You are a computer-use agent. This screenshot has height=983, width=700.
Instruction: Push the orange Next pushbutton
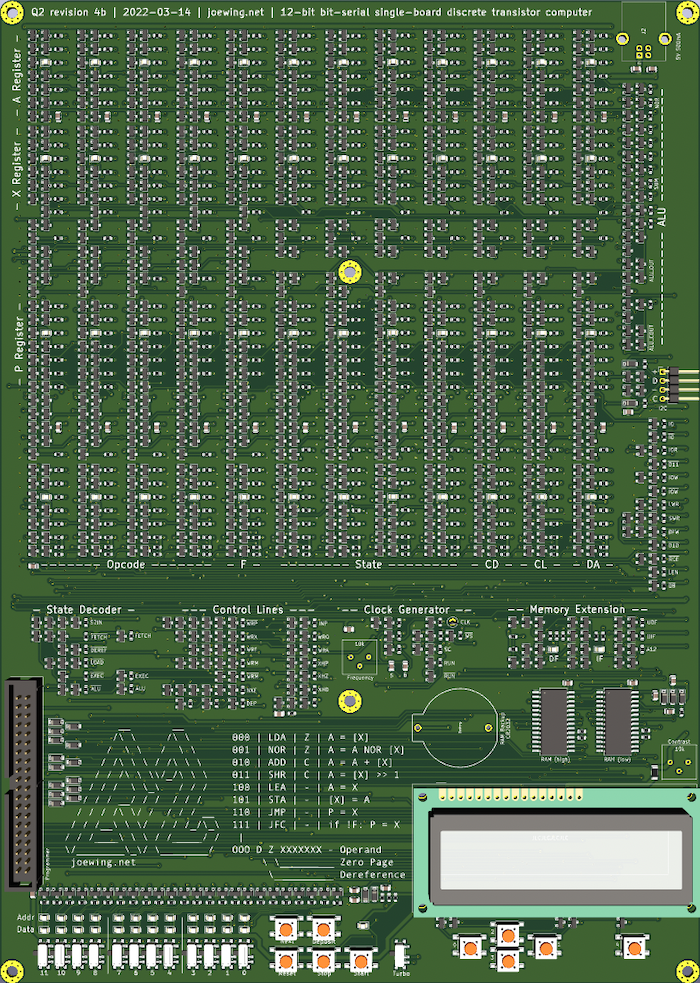tap(286, 929)
